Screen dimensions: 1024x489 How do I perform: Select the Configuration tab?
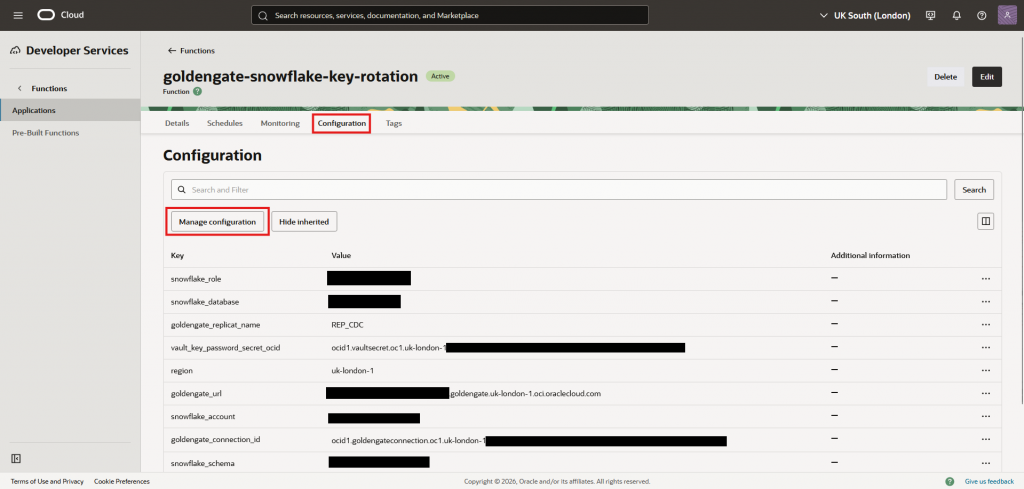point(342,123)
